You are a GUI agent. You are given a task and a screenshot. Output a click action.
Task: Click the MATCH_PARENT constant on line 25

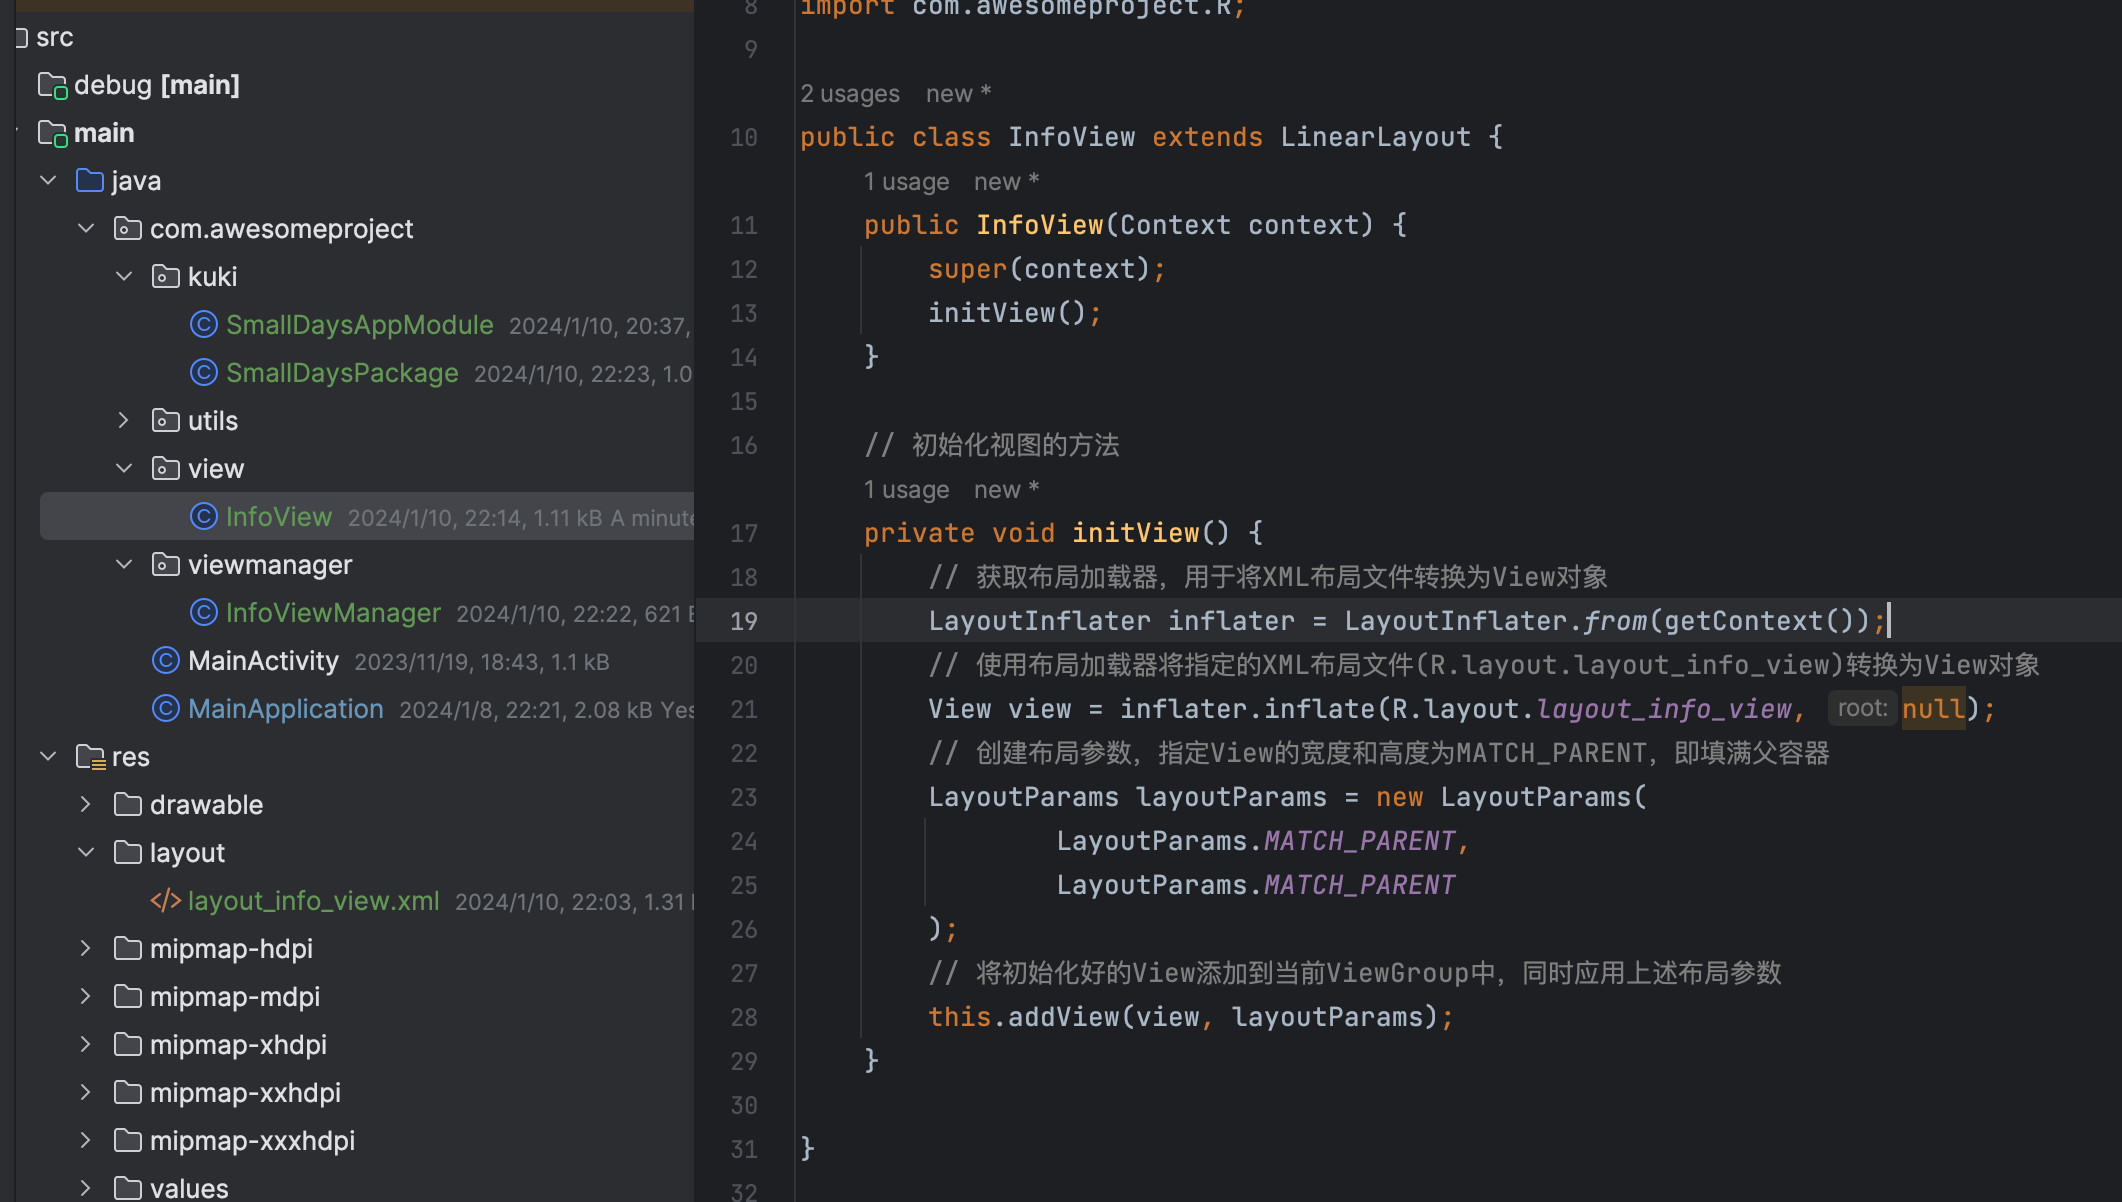coord(1359,885)
